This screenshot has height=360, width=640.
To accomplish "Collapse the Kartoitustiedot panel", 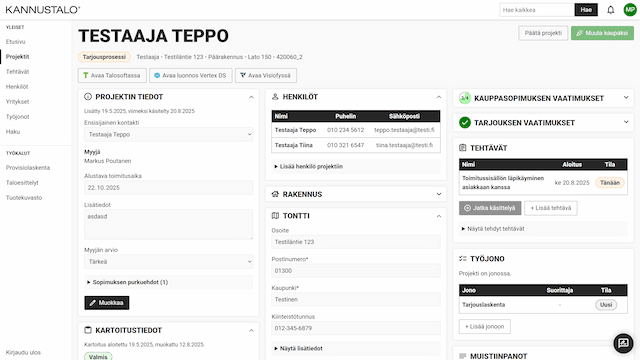I will 251,330.
